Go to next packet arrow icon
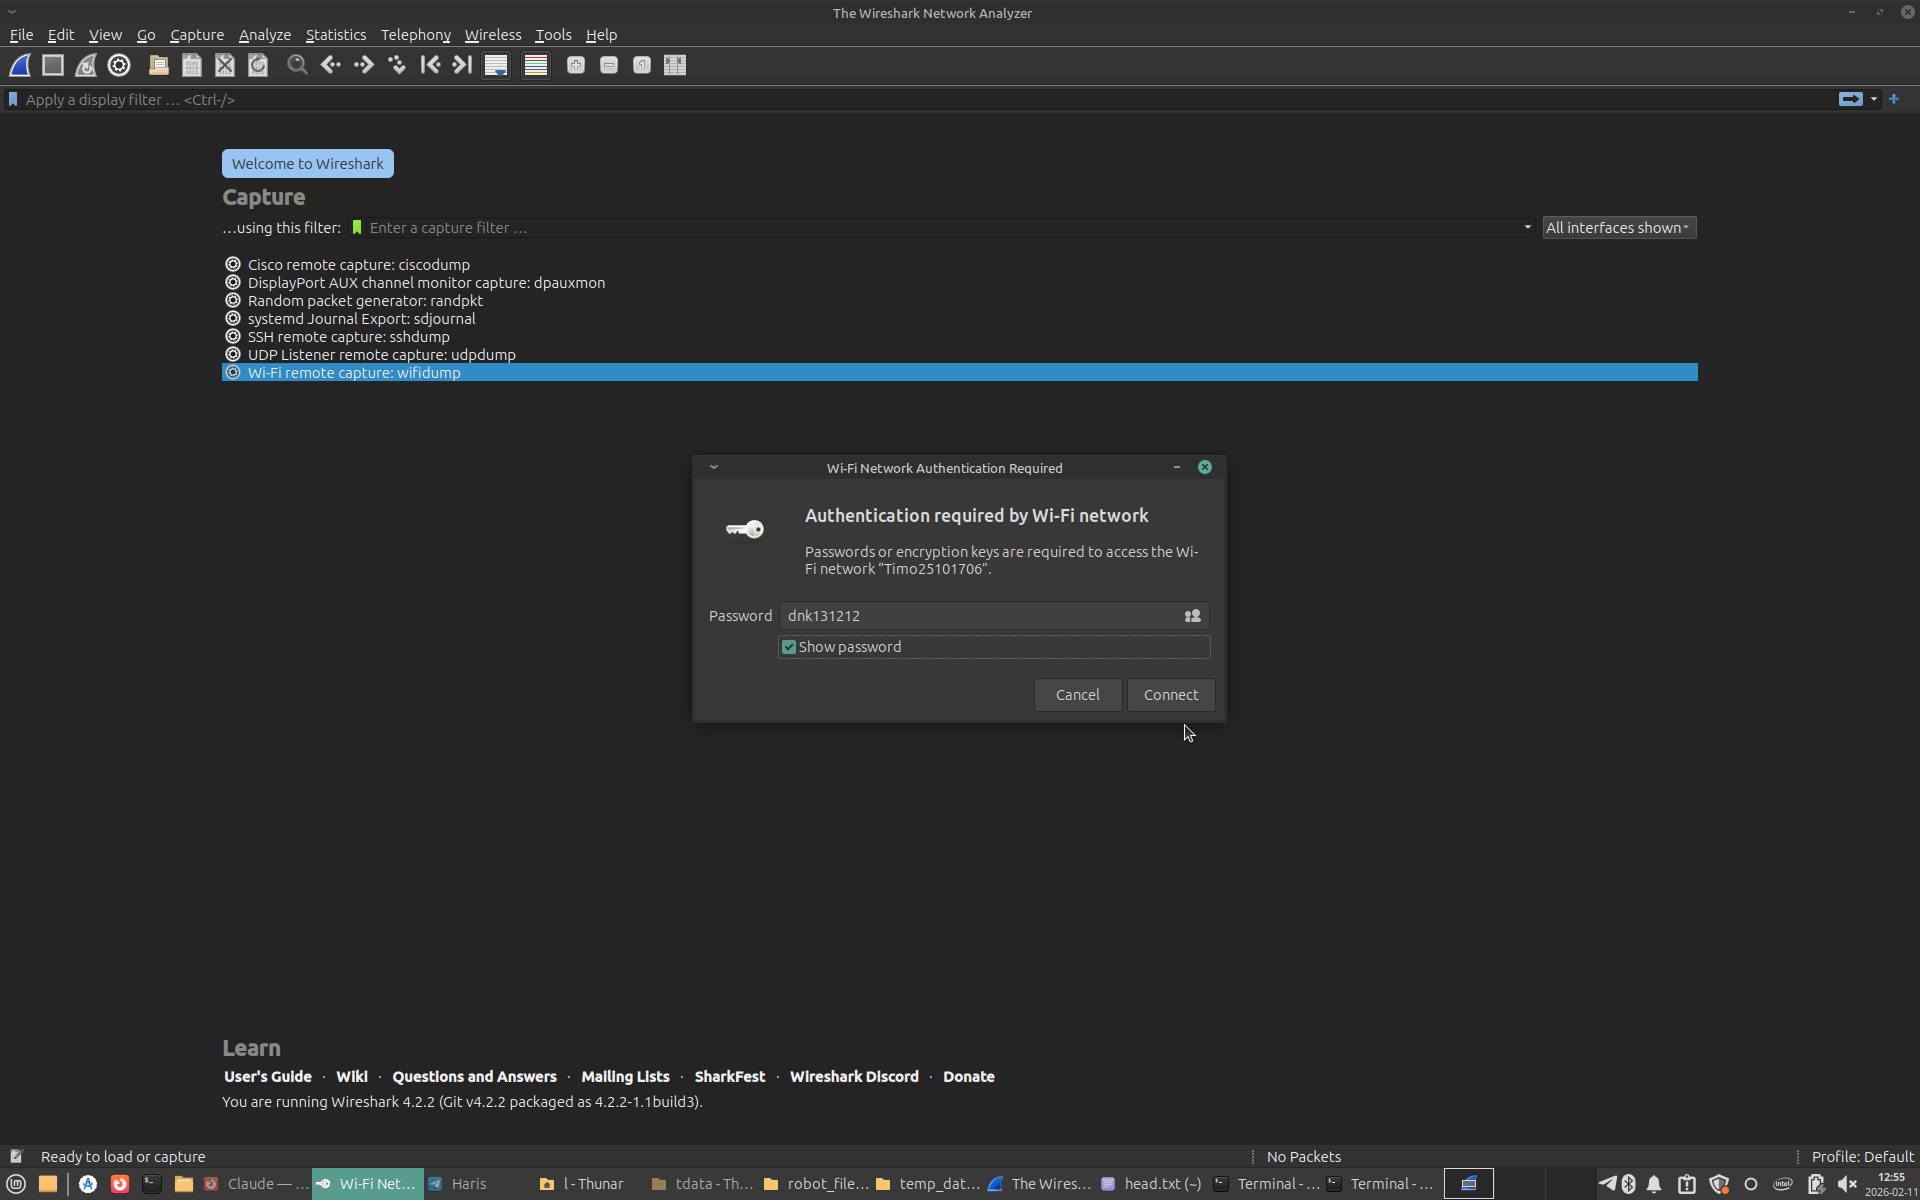The image size is (1920, 1200). coord(364,65)
